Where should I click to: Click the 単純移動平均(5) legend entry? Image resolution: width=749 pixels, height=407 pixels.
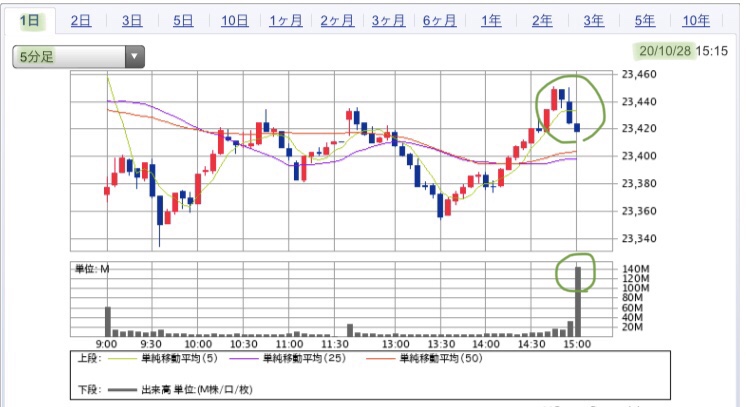tap(179, 358)
